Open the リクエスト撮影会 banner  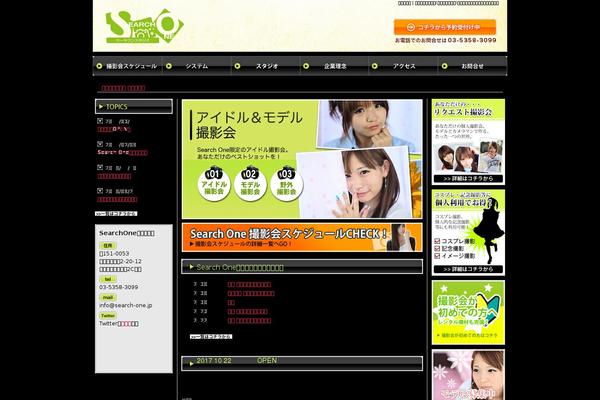click(468, 142)
